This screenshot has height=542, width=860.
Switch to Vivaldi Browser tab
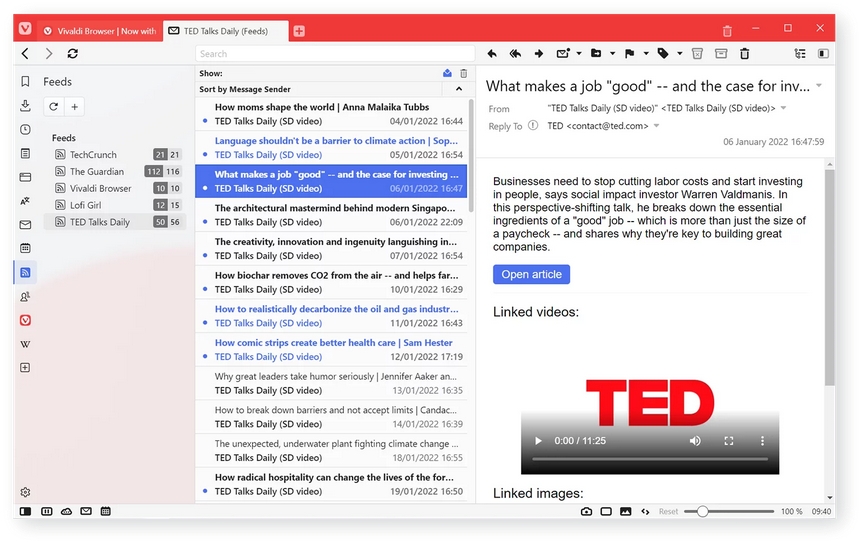[100, 31]
